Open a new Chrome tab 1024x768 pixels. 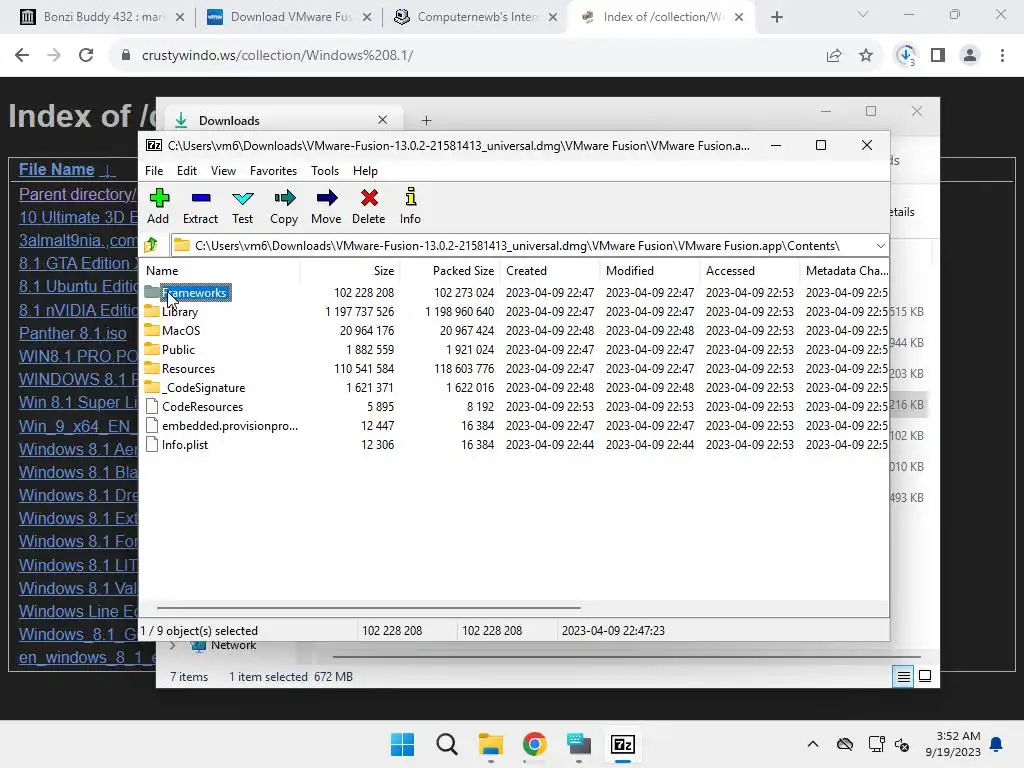coord(776,17)
